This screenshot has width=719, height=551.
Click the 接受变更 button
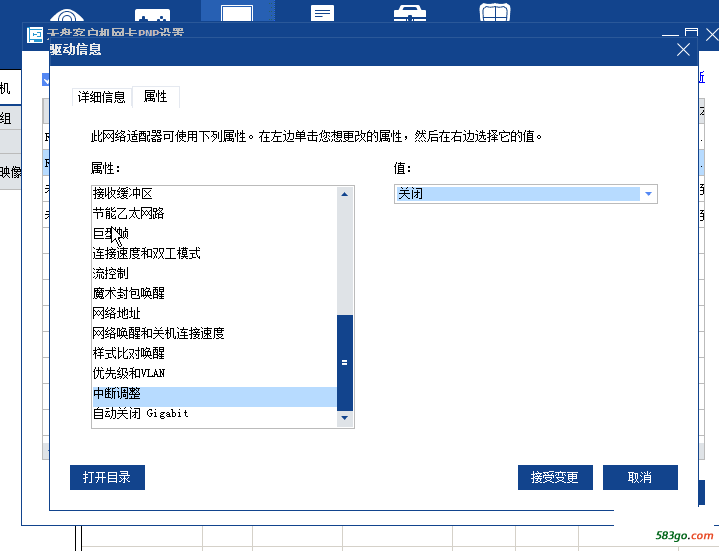[x=555, y=477]
